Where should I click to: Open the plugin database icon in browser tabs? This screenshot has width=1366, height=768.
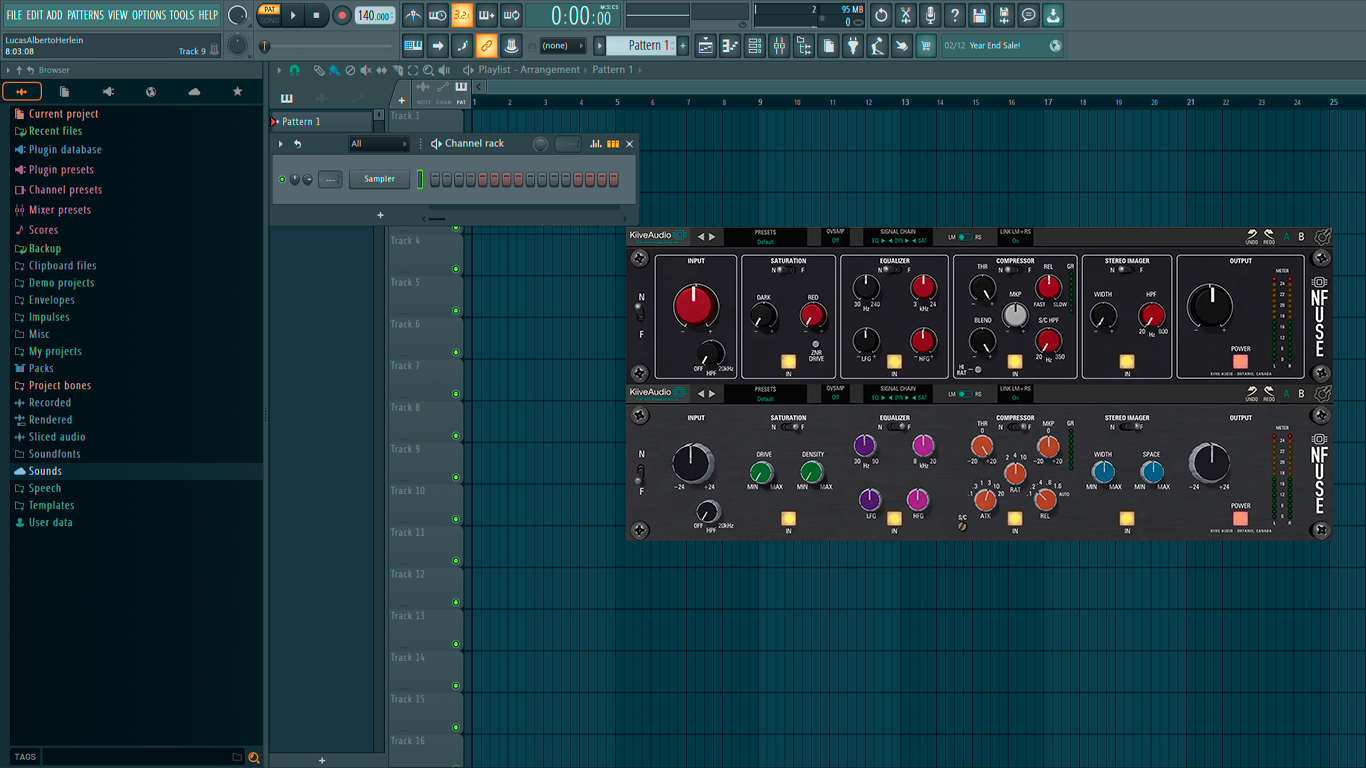[108, 91]
